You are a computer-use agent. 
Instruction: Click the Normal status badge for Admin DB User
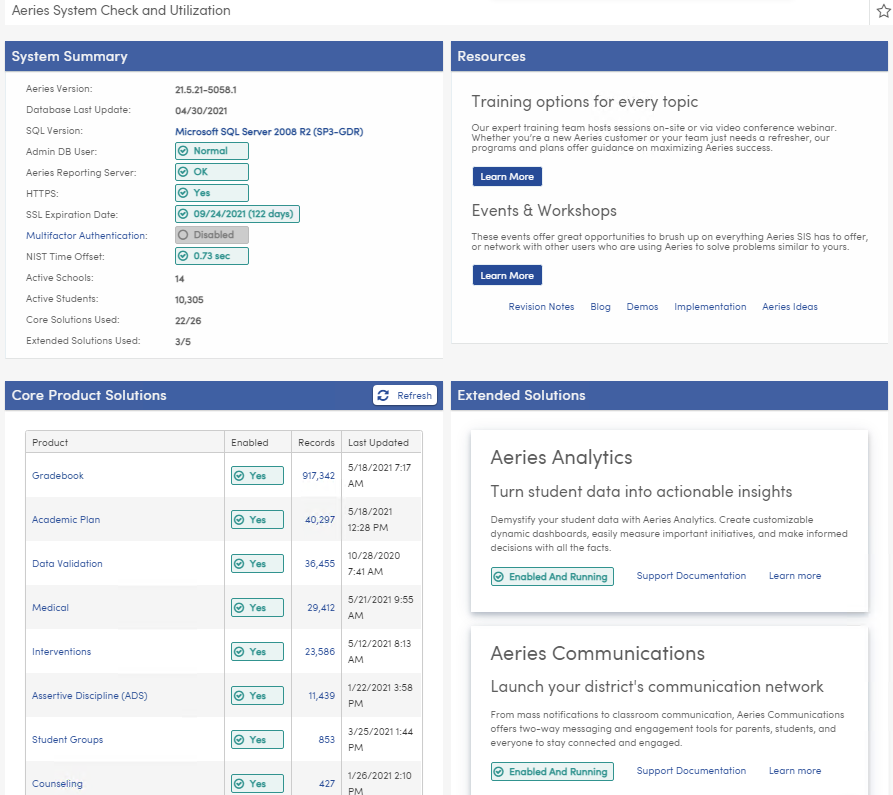[x=211, y=150]
